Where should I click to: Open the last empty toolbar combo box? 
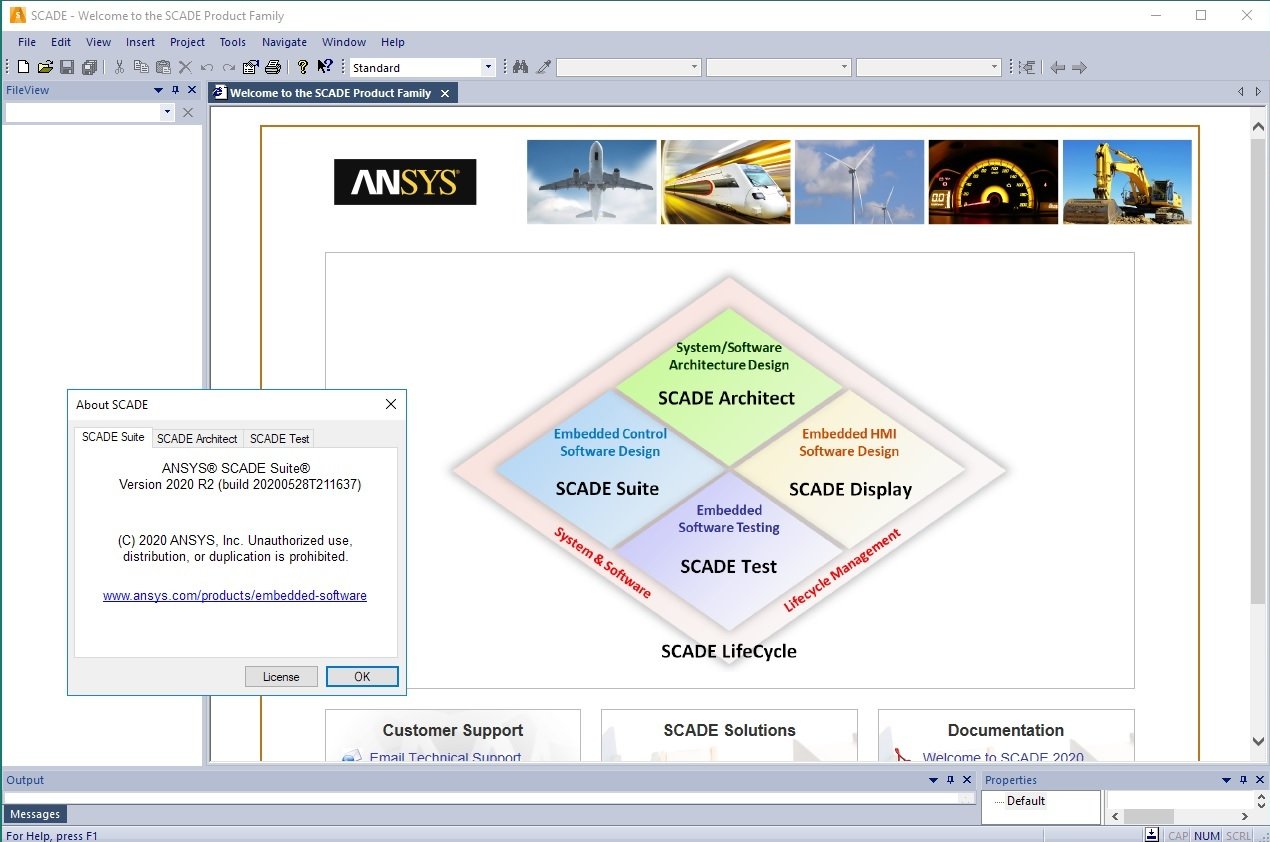point(928,67)
